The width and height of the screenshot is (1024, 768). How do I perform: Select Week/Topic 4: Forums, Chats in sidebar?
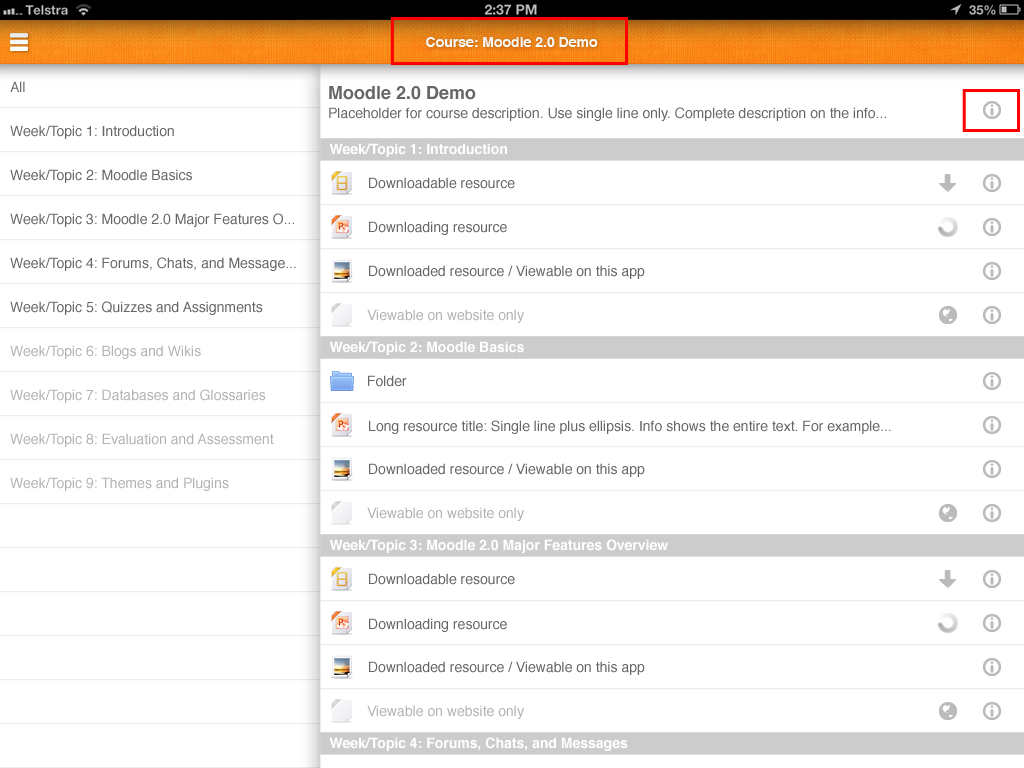160,263
